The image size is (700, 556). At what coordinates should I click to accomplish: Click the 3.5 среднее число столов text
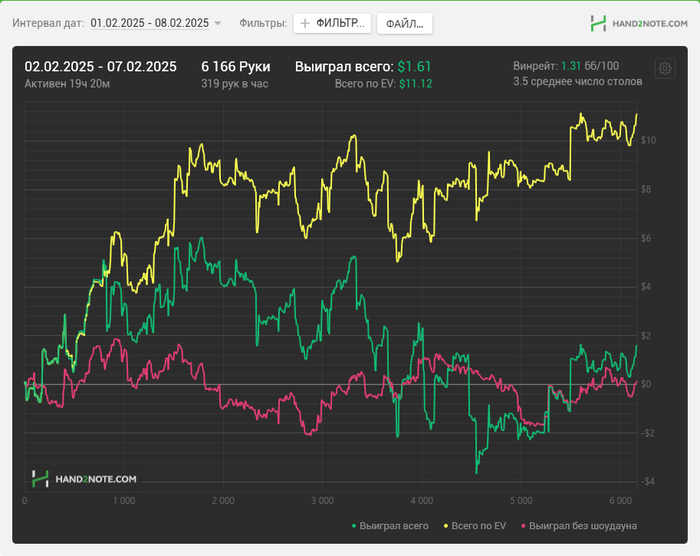pyautogui.click(x=578, y=82)
